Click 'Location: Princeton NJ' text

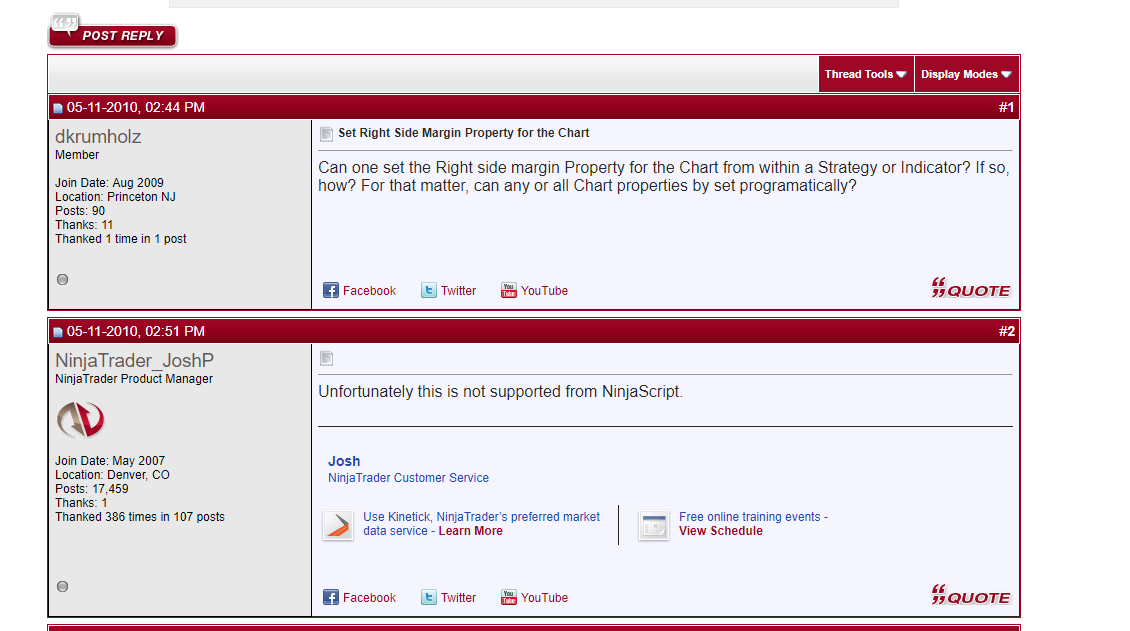click(x=115, y=197)
